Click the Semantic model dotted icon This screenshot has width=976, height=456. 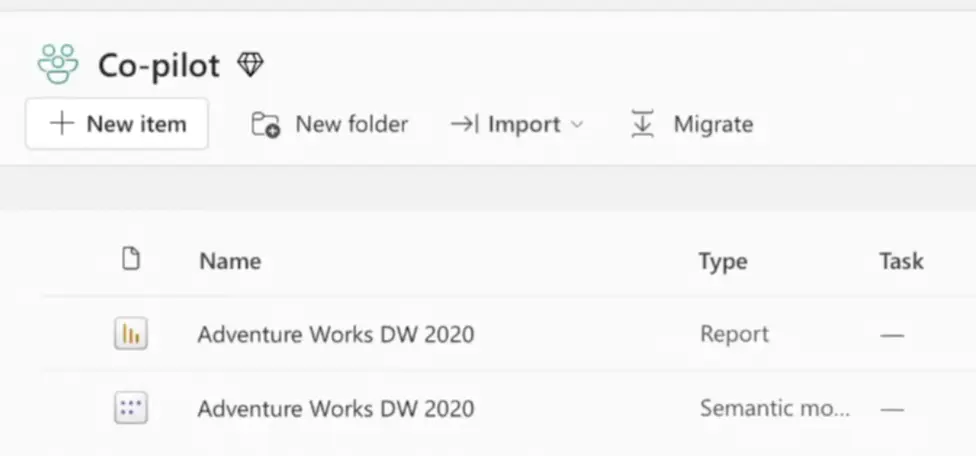(130, 408)
